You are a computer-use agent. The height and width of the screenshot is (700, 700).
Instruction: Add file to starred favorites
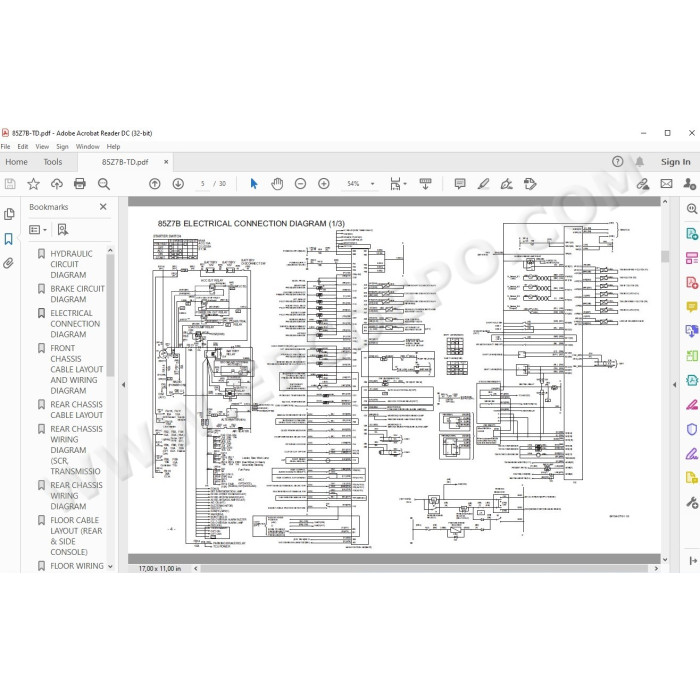pos(33,183)
